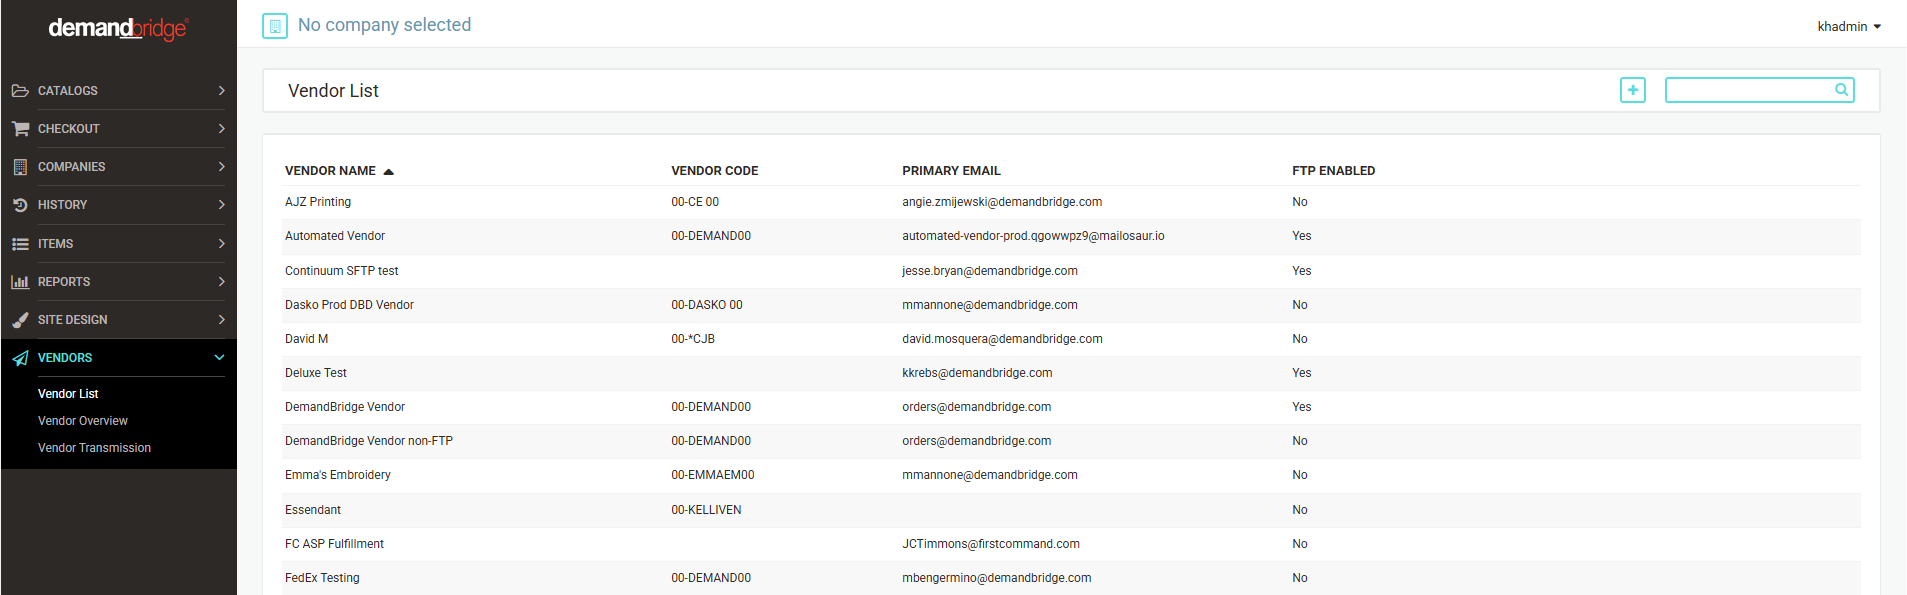Viewport: 1907px width, 595px height.
Task: Click email angie.zmijewski@demandbridge.com
Action: tap(1002, 202)
